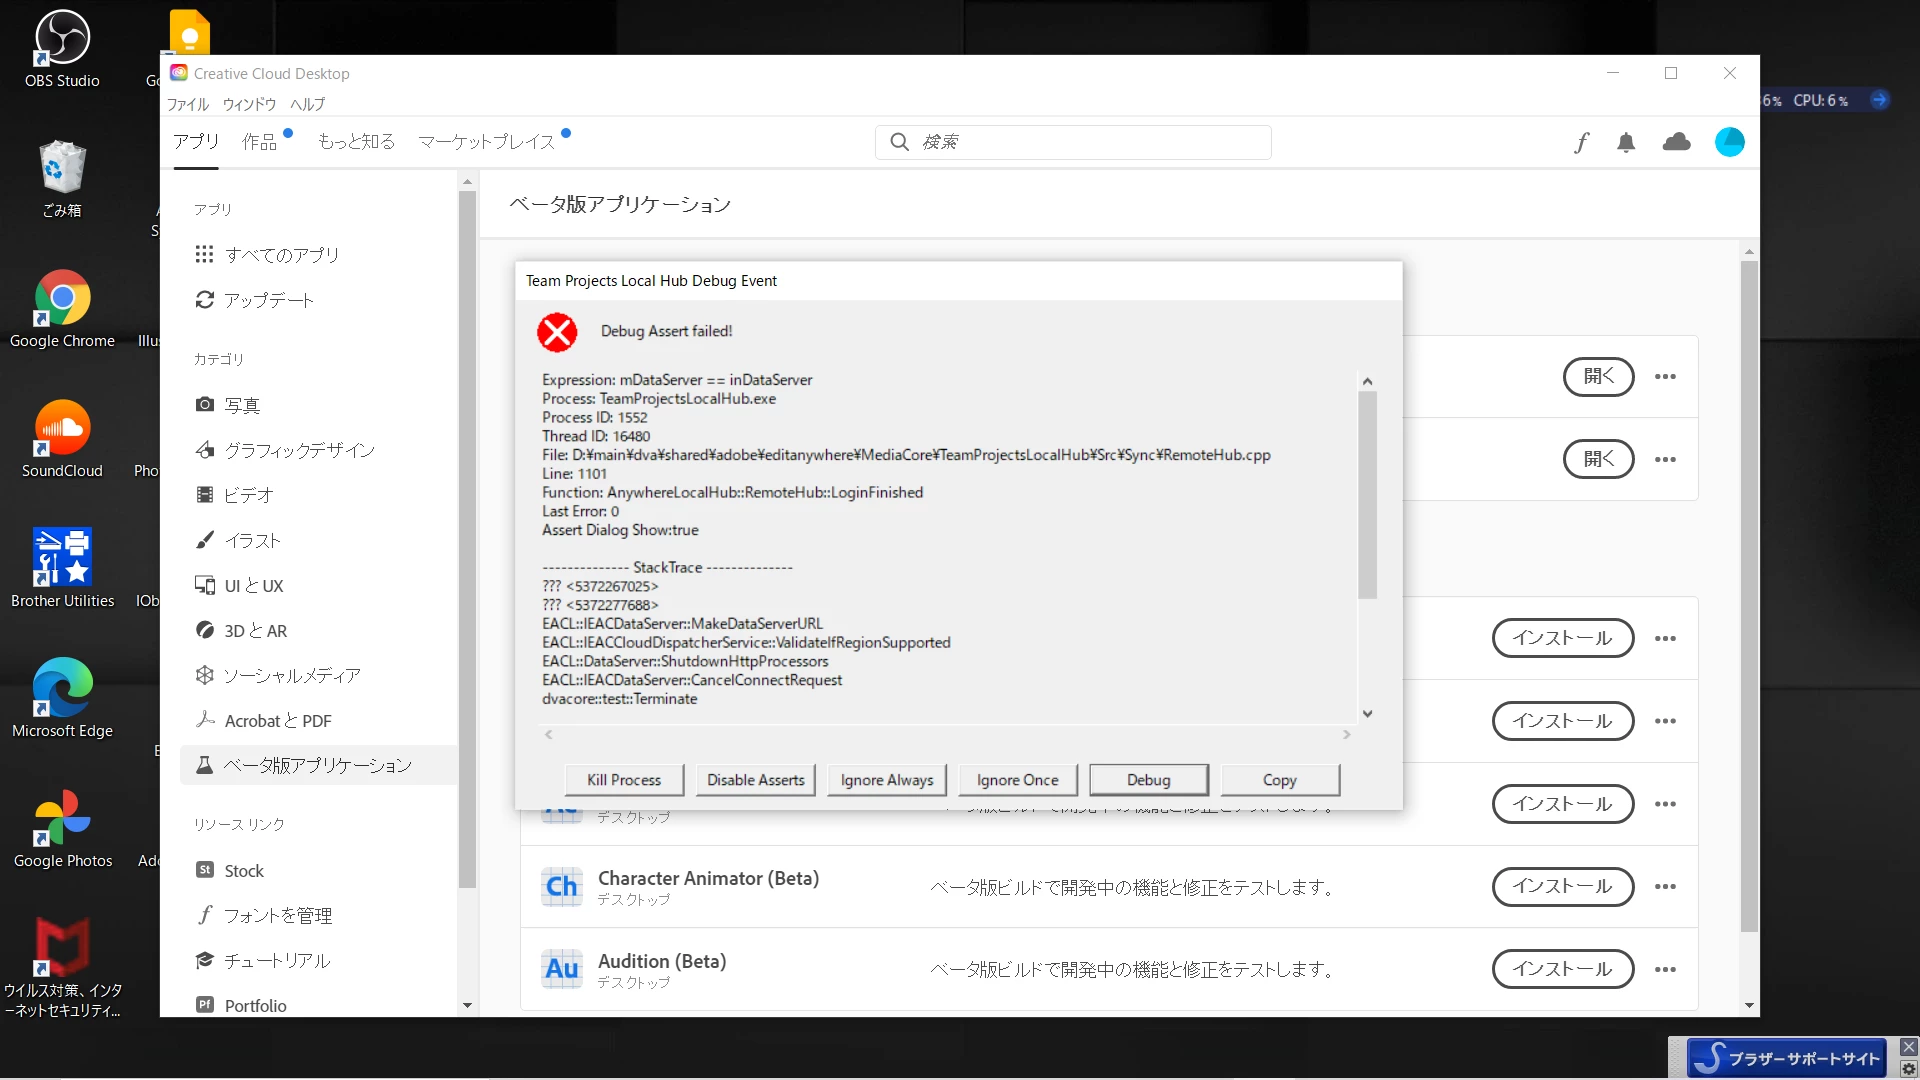Click the Character Animator (Beta) Ch icon
Image resolution: width=1920 pixels, height=1080 pixels.
[x=562, y=887]
